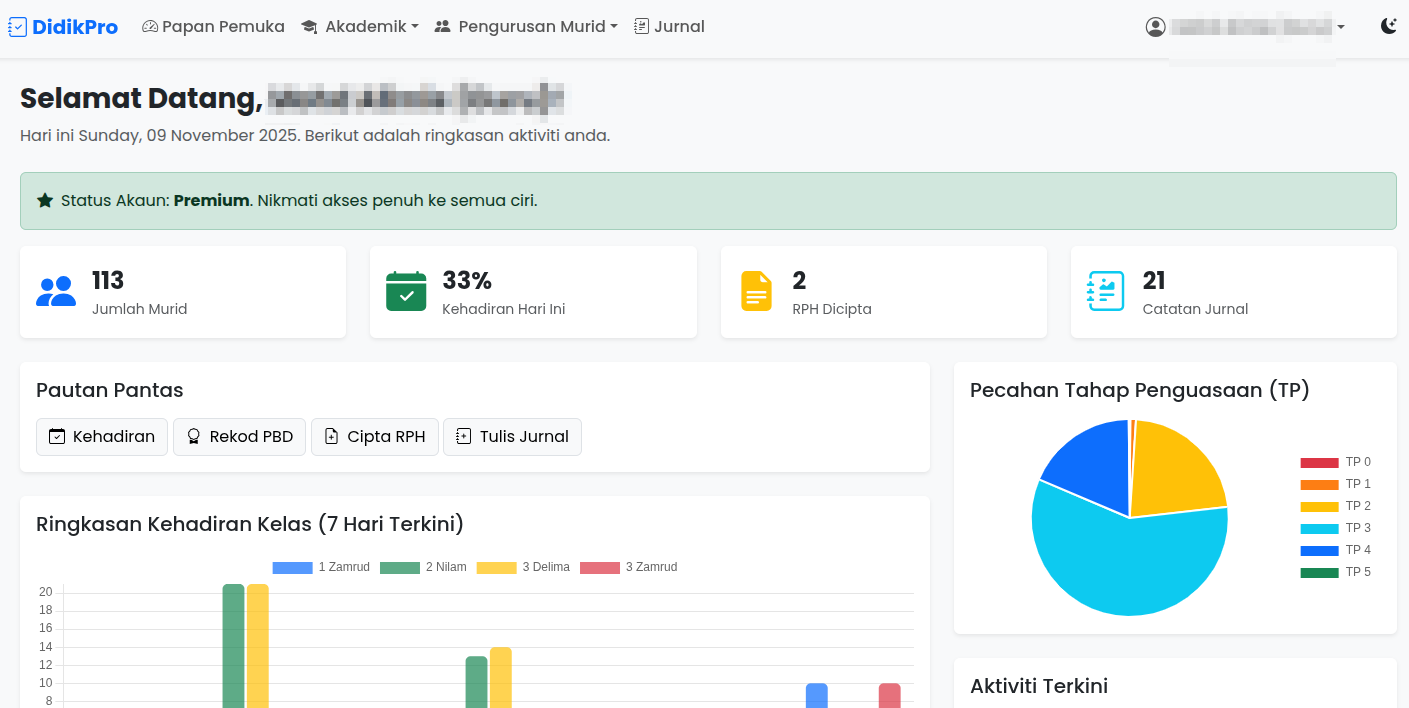Click the yellow RPH document icon
The height and width of the screenshot is (708, 1409).
click(756, 291)
